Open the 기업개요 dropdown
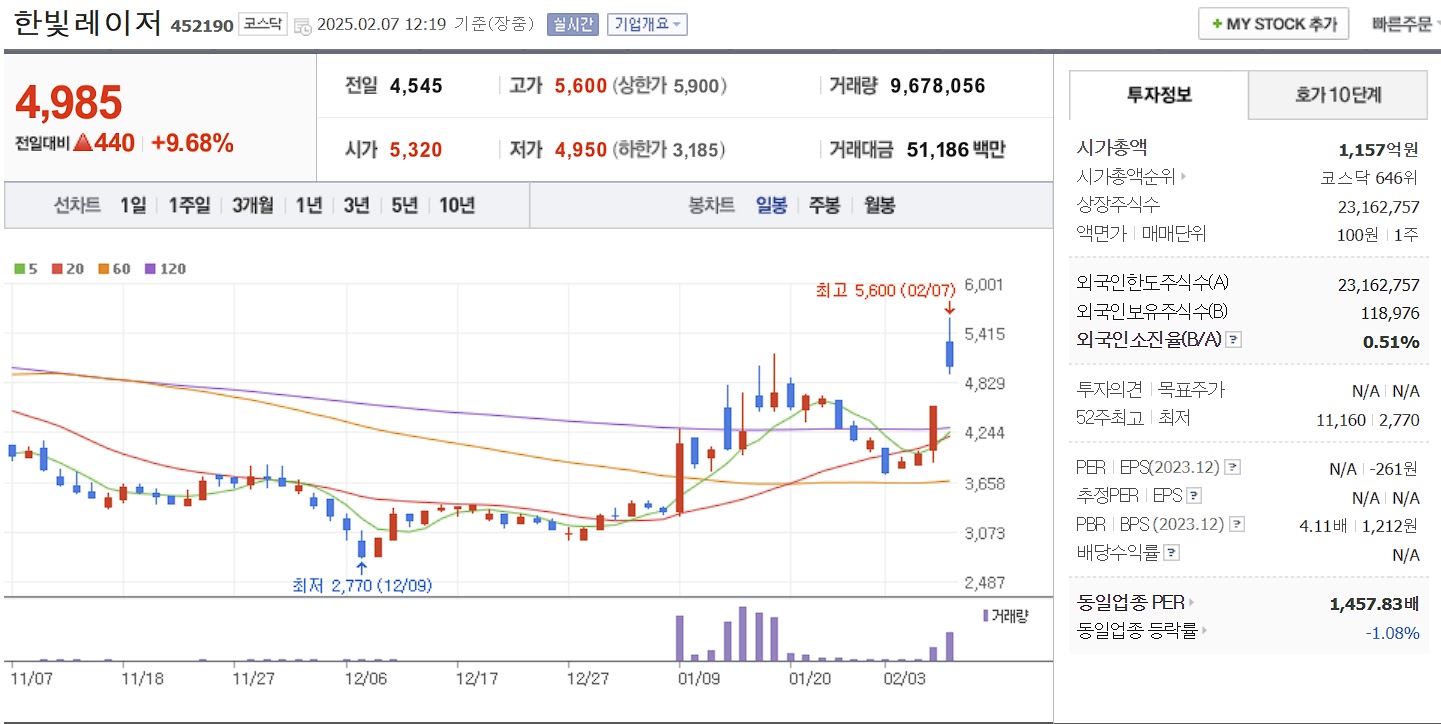The height and width of the screenshot is (724, 1441). pos(647,24)
